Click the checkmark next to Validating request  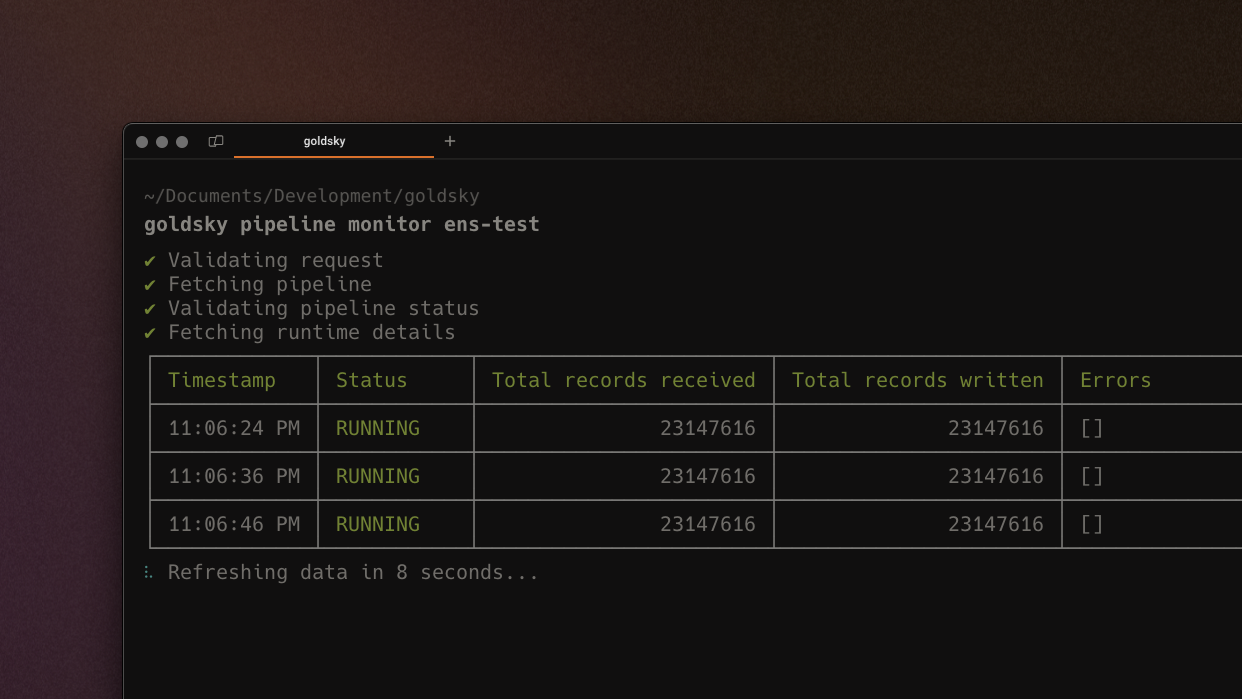click(x=150, y=260)
